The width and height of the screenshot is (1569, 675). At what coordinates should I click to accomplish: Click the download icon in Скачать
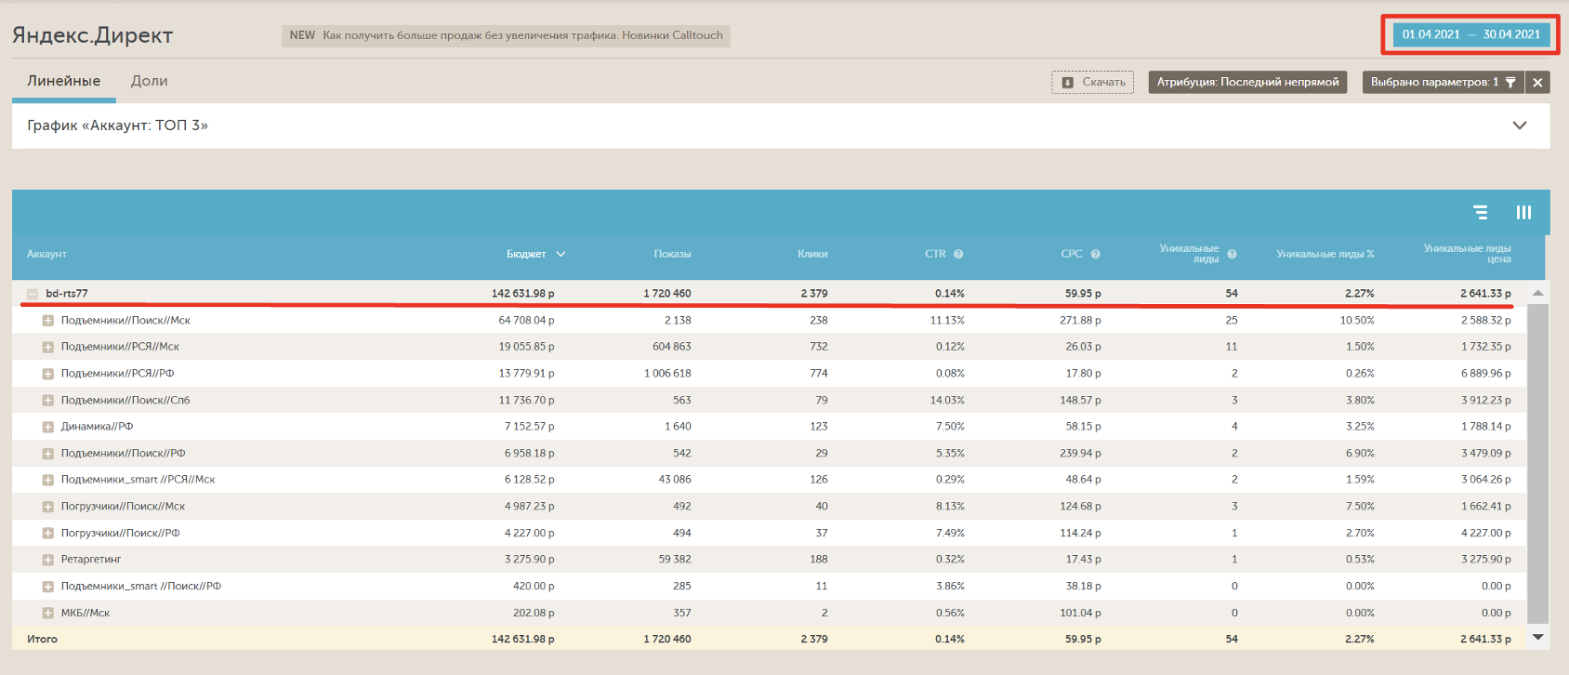(1068, 82)
